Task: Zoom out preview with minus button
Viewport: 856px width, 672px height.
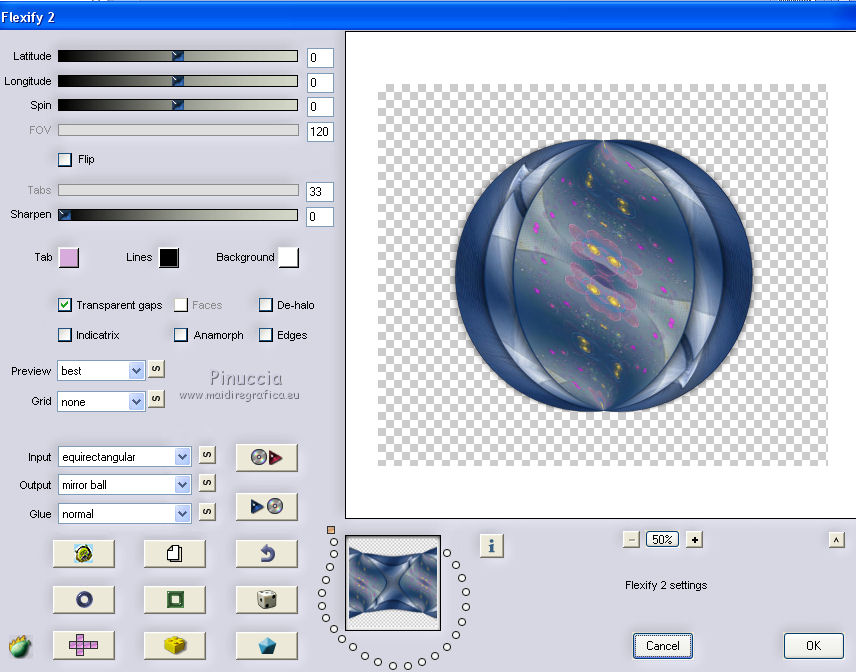Action: pyautogui.click(x=631, y=540)
